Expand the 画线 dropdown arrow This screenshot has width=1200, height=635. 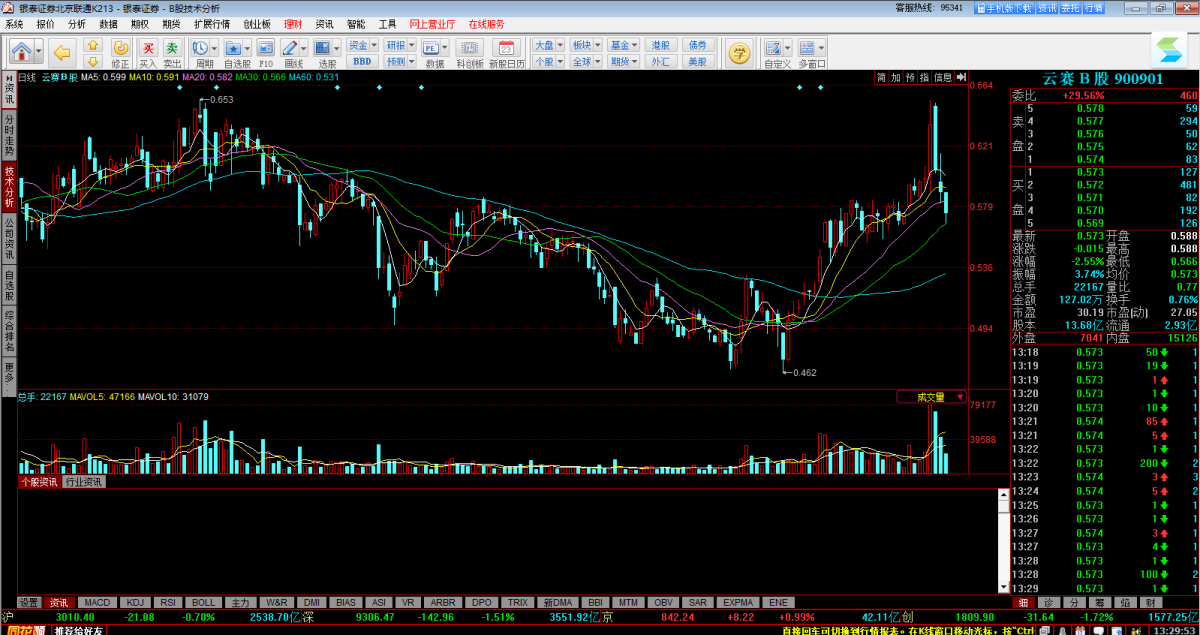point(306,48)
